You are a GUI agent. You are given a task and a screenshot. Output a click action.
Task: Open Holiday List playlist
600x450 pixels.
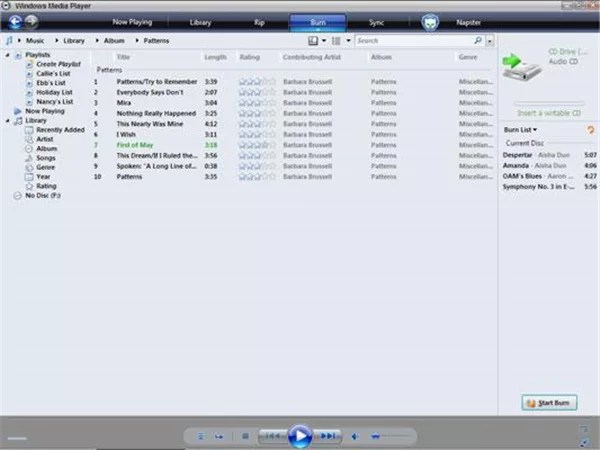pyautogui.click(x=54, y=92)
